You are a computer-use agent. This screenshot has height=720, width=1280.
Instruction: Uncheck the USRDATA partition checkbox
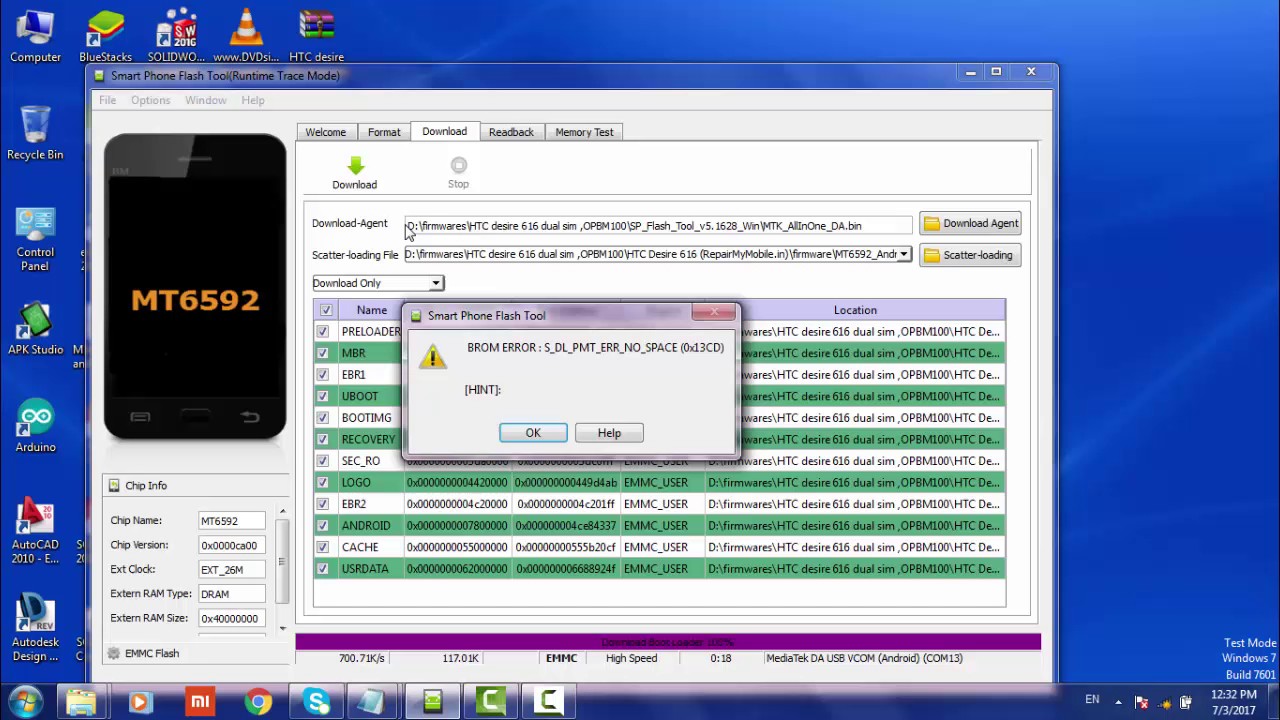[322, 568]
